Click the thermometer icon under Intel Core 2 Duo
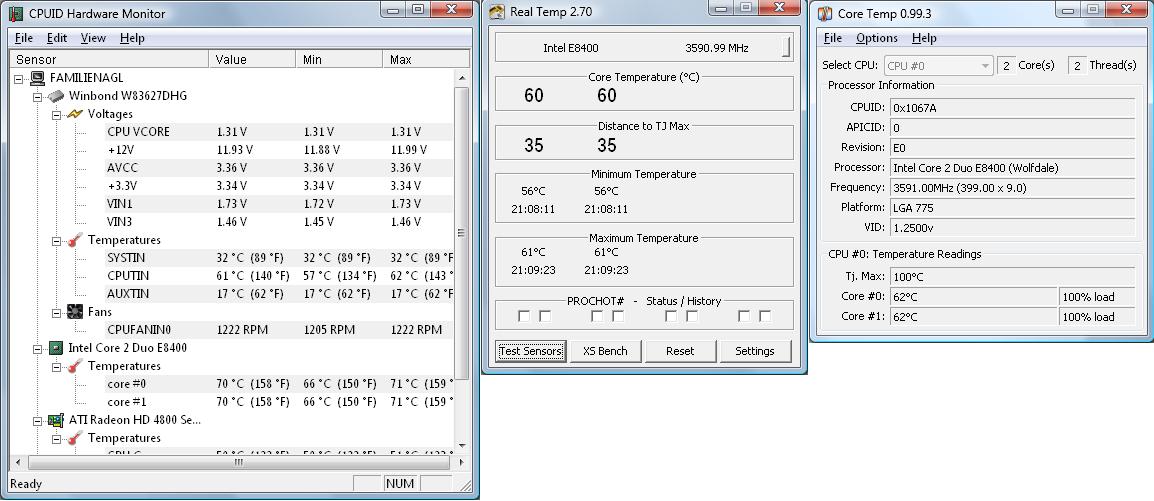Viewport: 1154px width, 501px height. (75, 366)
